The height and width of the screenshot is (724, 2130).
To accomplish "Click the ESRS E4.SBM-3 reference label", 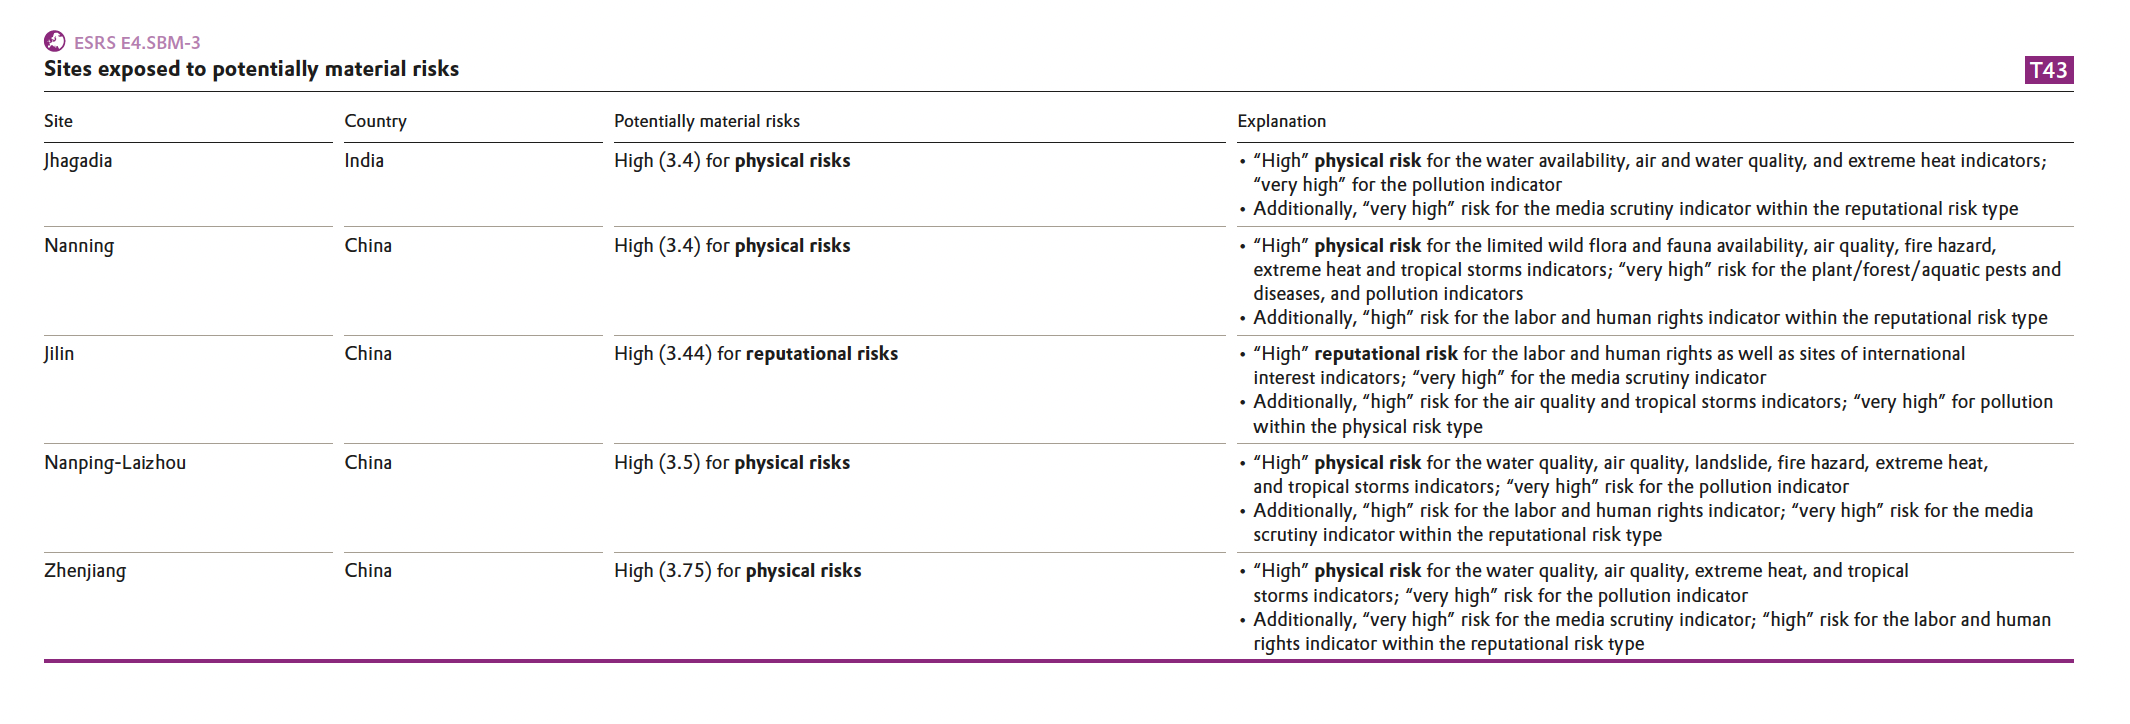I will click(x=137, y=42).
